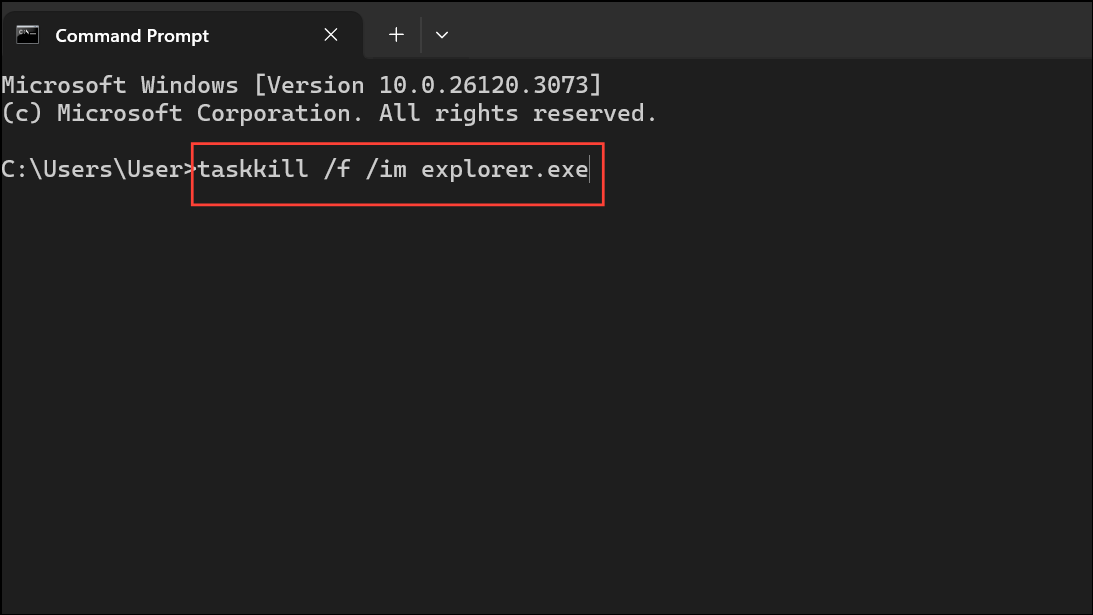Click the /im flag in command
Screen dimensions: 1093x615
385,169
